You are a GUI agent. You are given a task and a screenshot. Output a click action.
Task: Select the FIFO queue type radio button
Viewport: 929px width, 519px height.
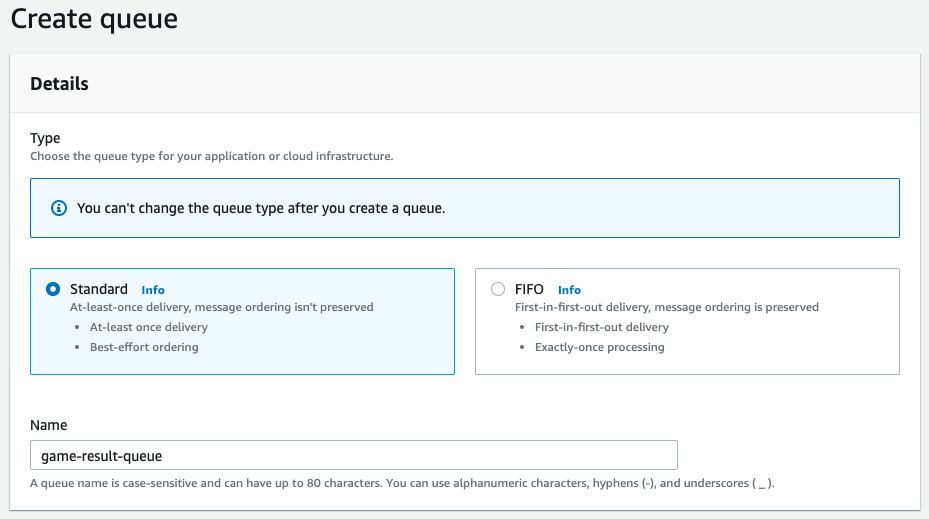[x=498, y=289]
